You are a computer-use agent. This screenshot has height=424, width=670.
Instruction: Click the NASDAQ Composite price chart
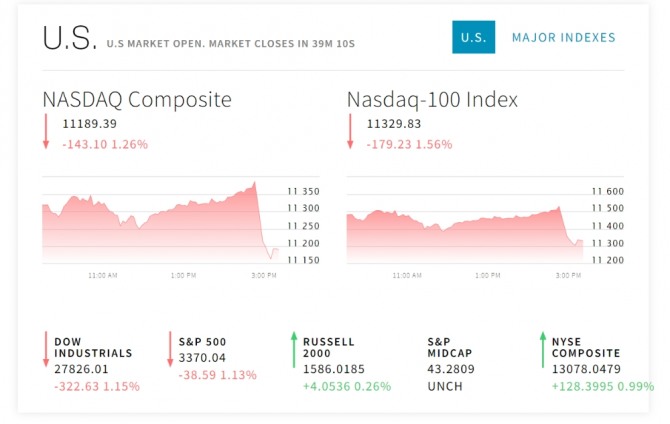150,225
